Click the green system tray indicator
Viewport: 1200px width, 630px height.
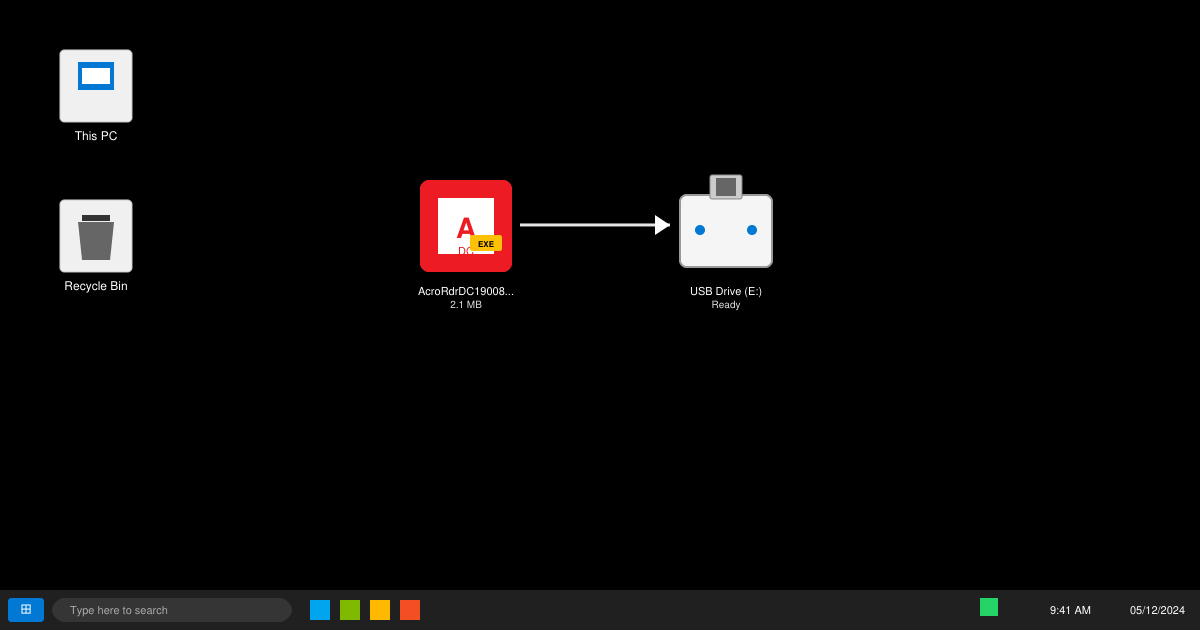pyautogui.click(x=989, y=607)
